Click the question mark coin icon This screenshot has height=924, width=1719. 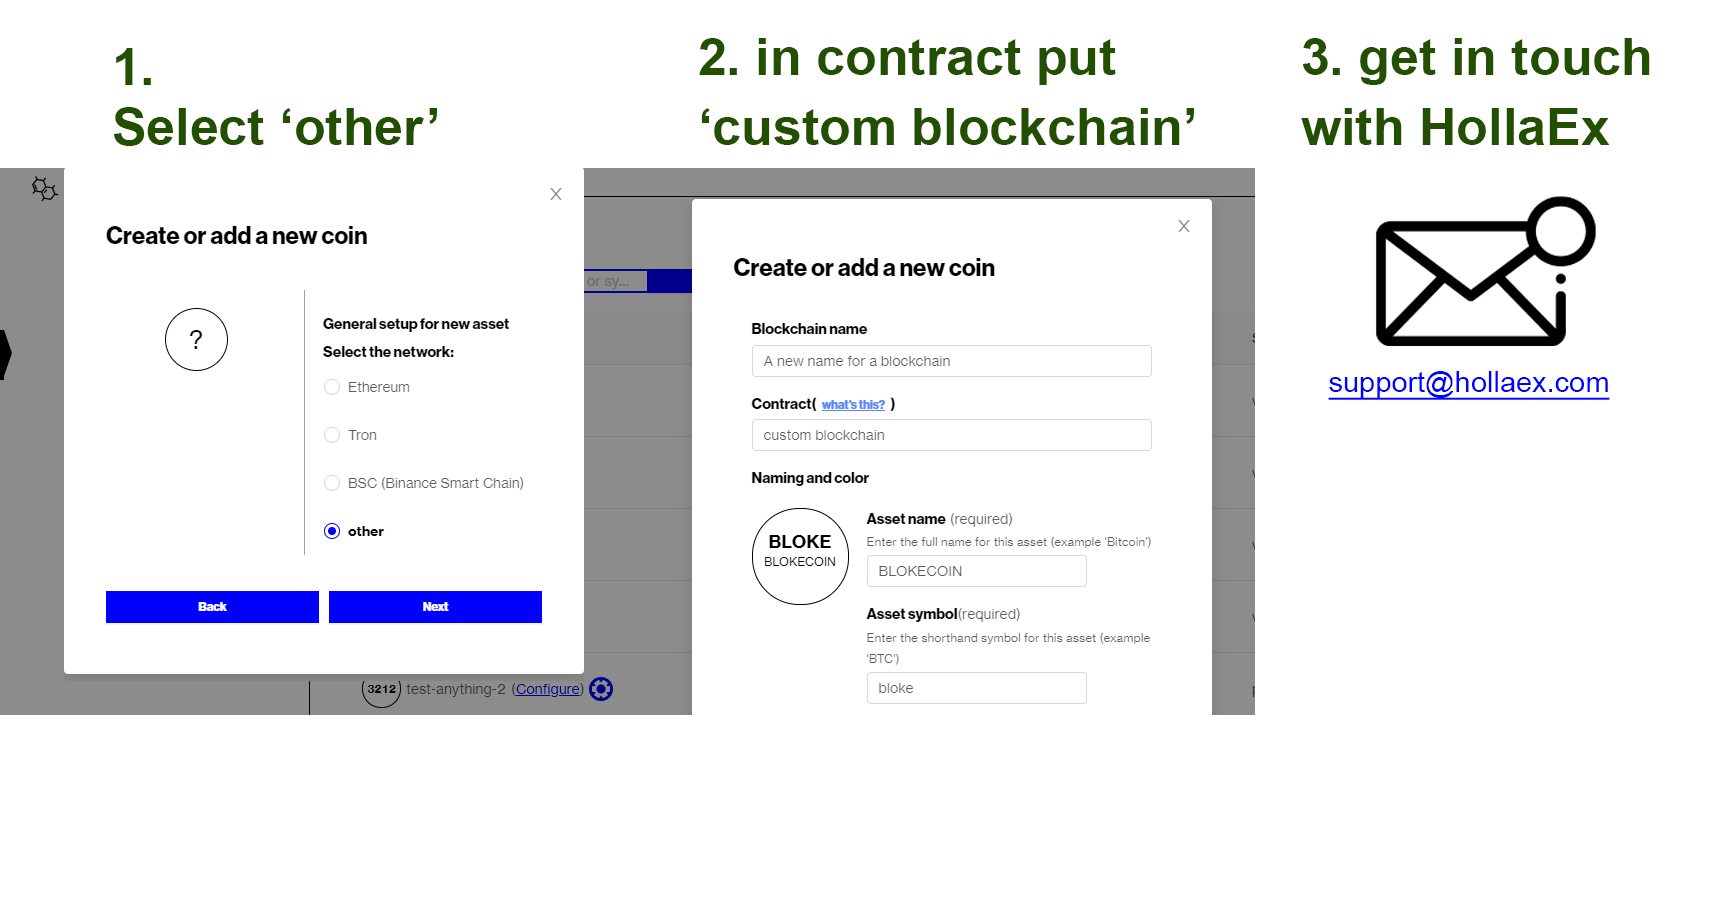[196, 340]
